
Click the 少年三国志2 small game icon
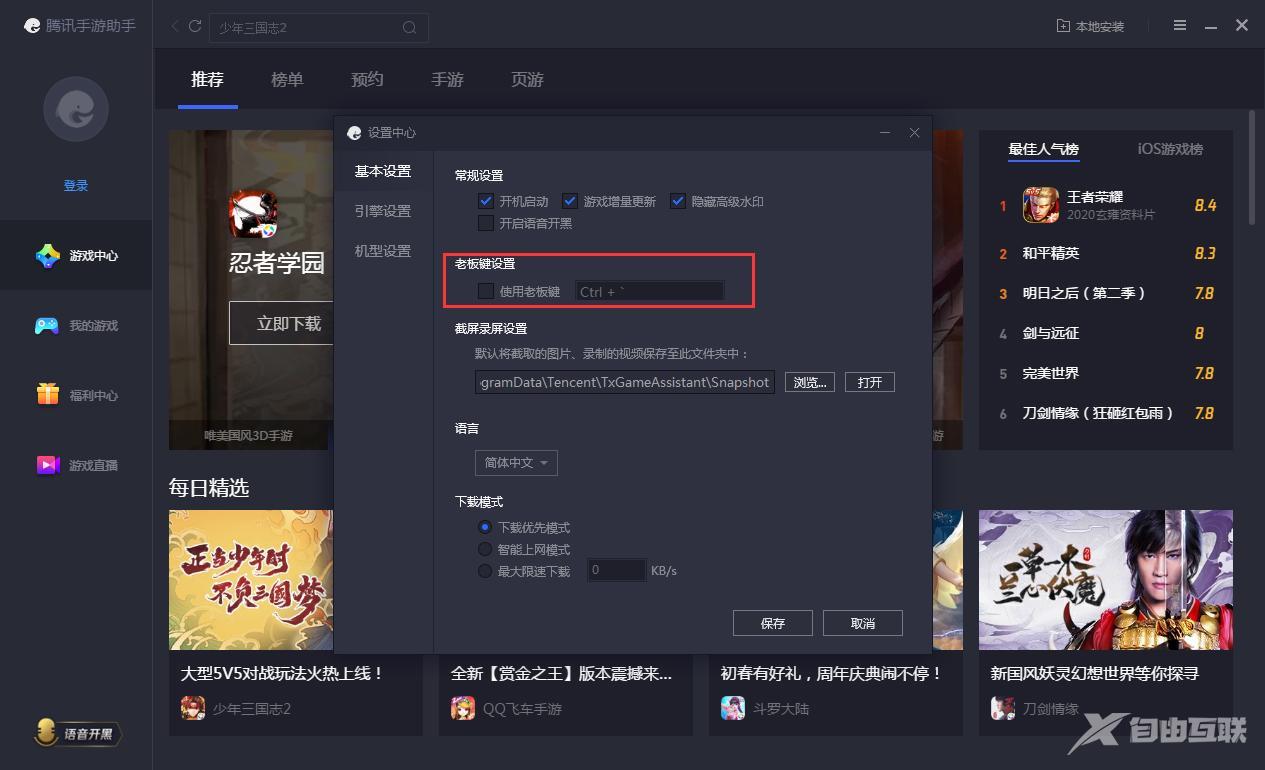point(193,709)
